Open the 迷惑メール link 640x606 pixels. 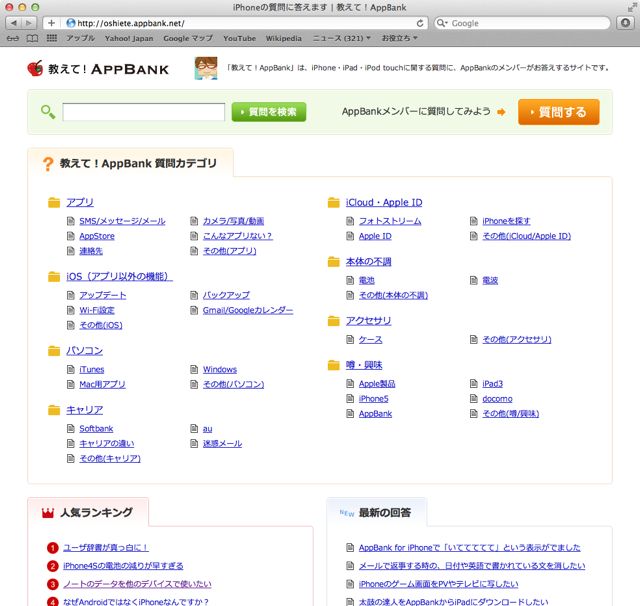coord(222,444)
